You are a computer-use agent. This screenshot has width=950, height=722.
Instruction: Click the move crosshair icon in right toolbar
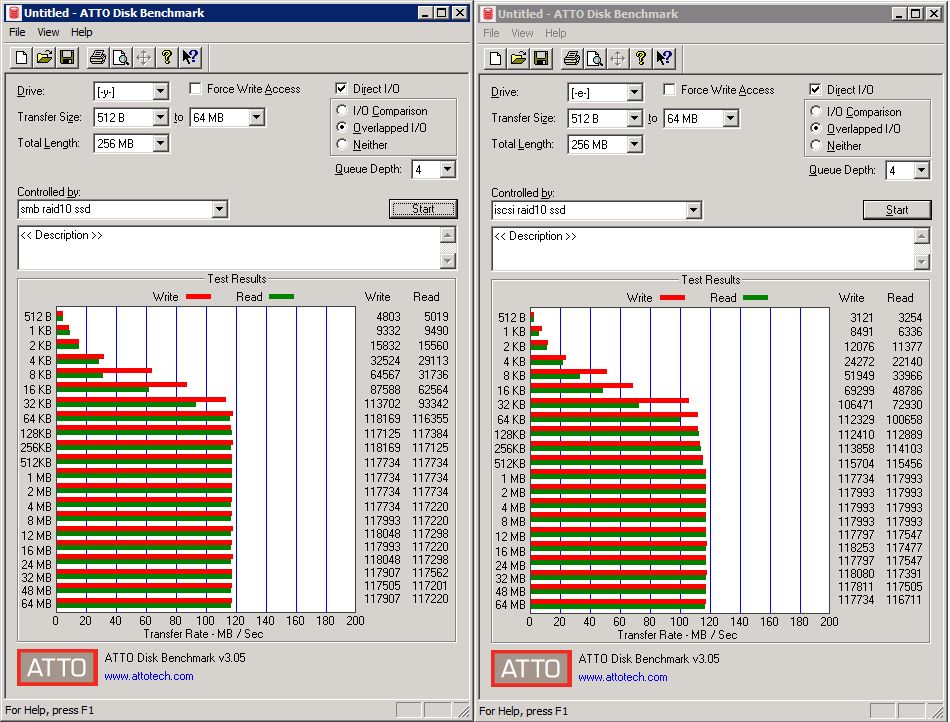coord(617,58)
